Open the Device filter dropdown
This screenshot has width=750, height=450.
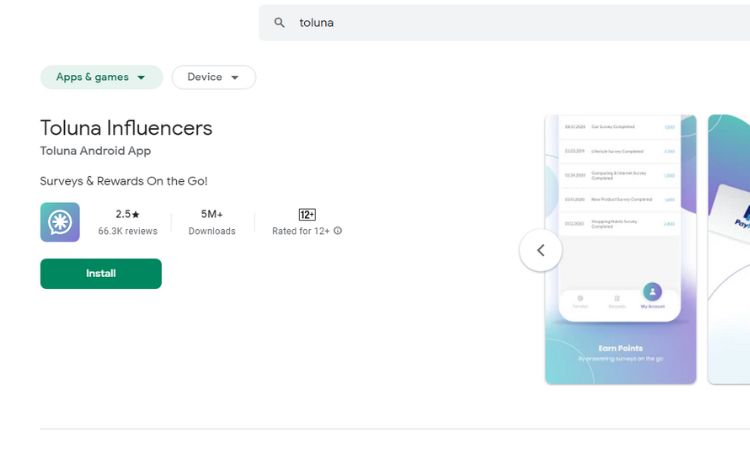click(214, 77)
